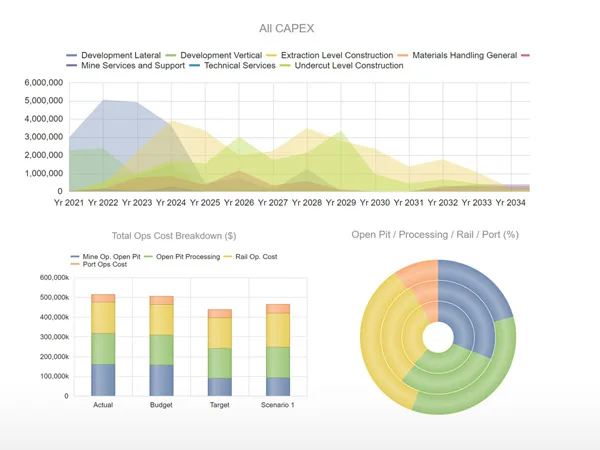The height and width of the screenshot is (450, 600).
Task: Click the 'Yr 2032' axis label
Action: tap(443, 203)
